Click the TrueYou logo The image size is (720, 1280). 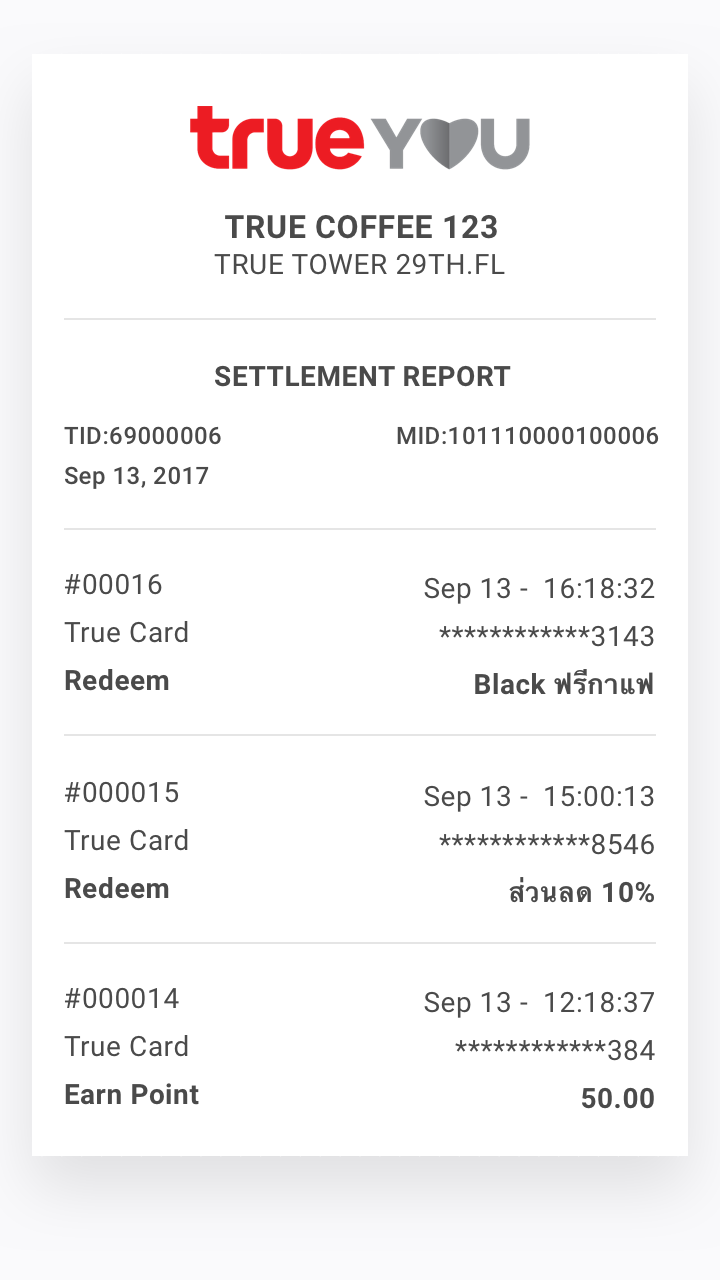pyautogui.click(x=360, y=139)
